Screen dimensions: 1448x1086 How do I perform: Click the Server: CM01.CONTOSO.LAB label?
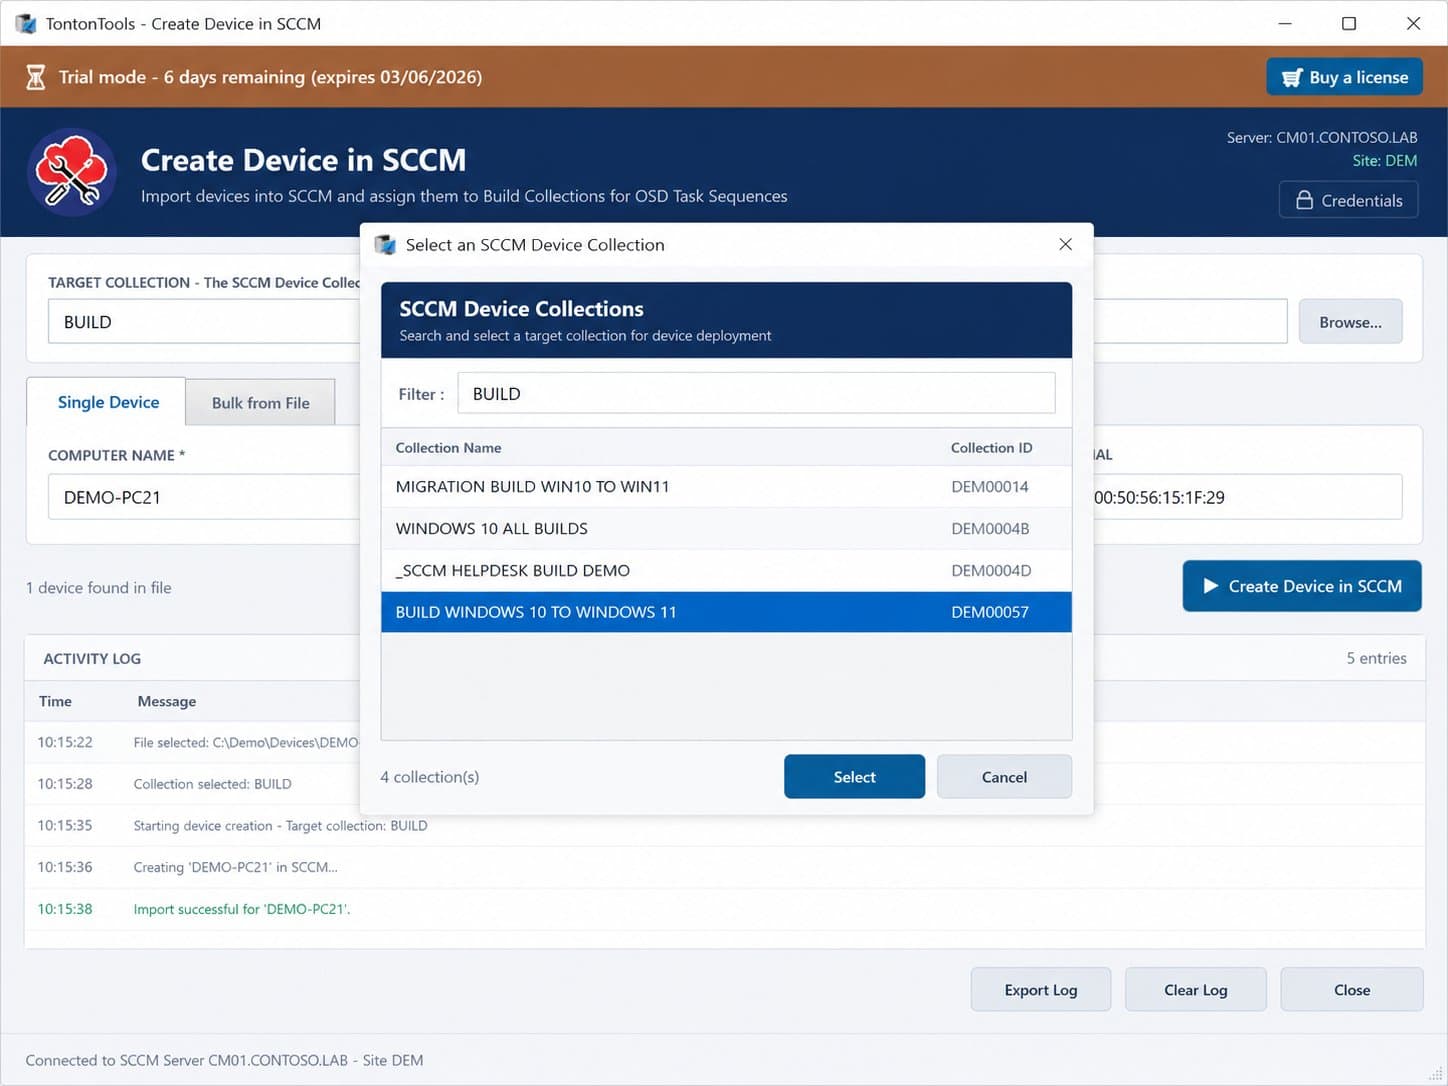1322,137
